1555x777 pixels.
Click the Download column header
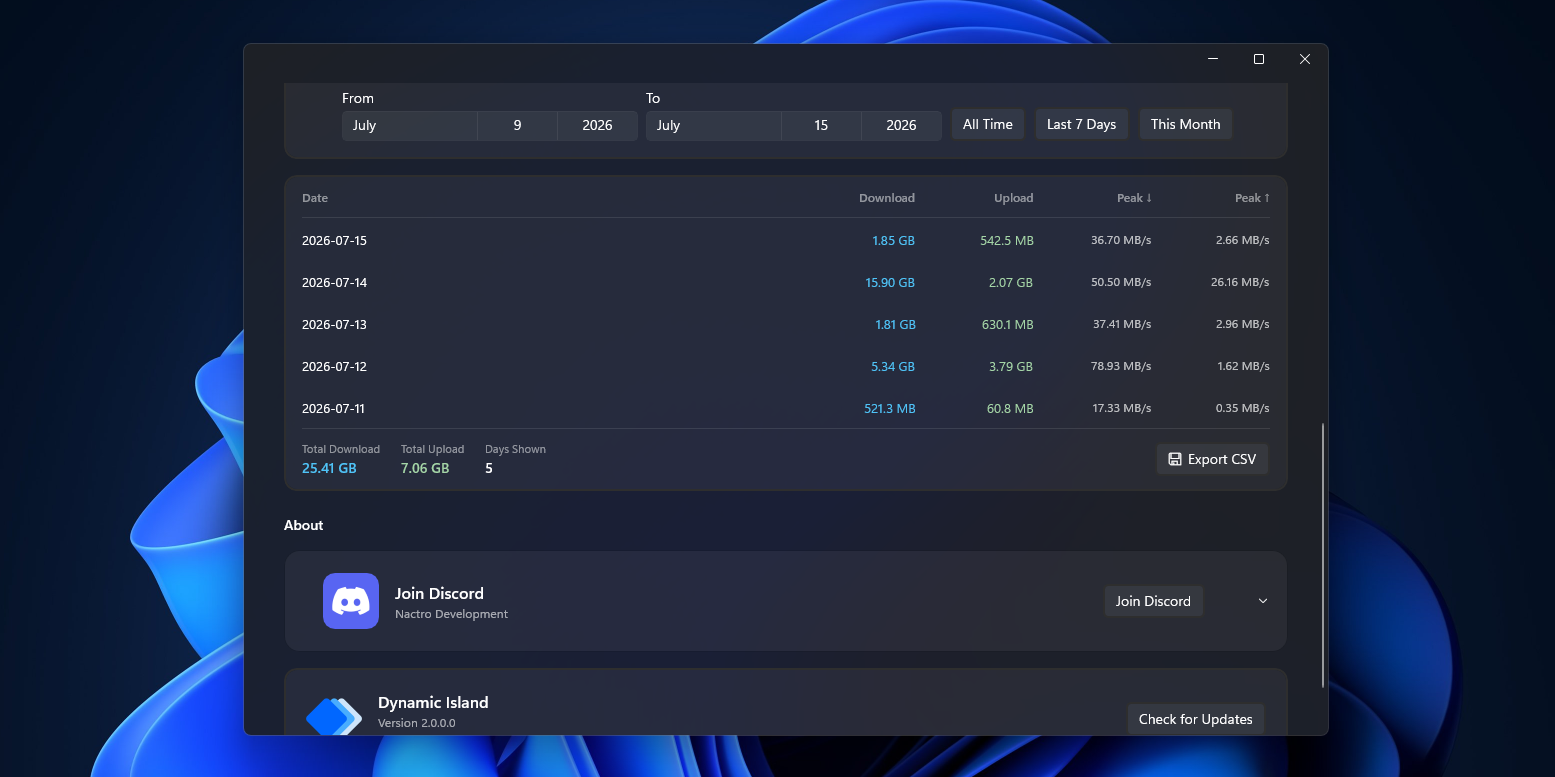click(887, 198)
